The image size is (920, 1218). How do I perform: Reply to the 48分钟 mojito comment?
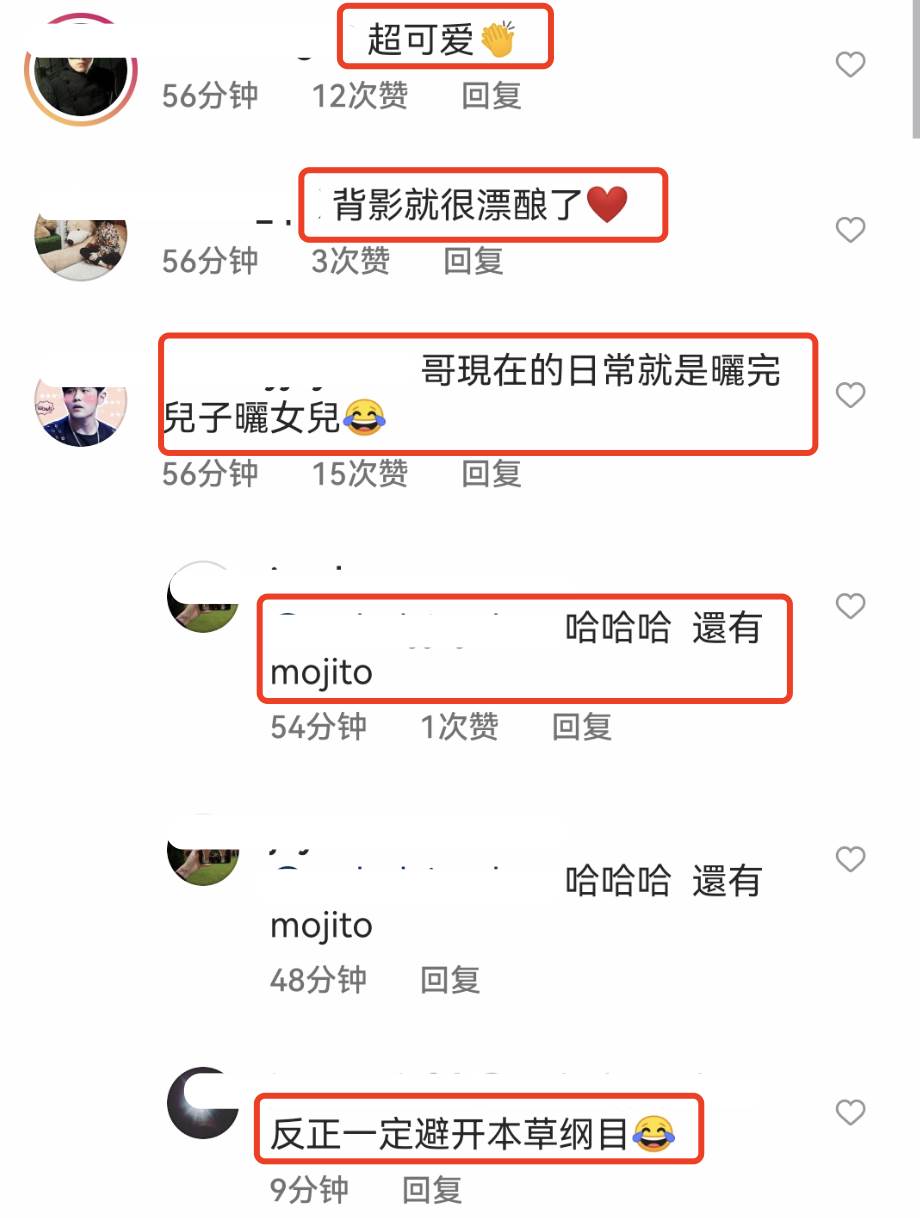[x=450, y=979]
